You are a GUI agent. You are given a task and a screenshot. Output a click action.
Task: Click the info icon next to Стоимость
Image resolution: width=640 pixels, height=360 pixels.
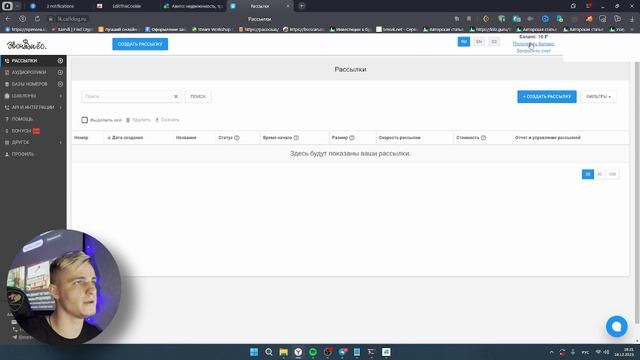pyautogui.click(x=483, y=138)
